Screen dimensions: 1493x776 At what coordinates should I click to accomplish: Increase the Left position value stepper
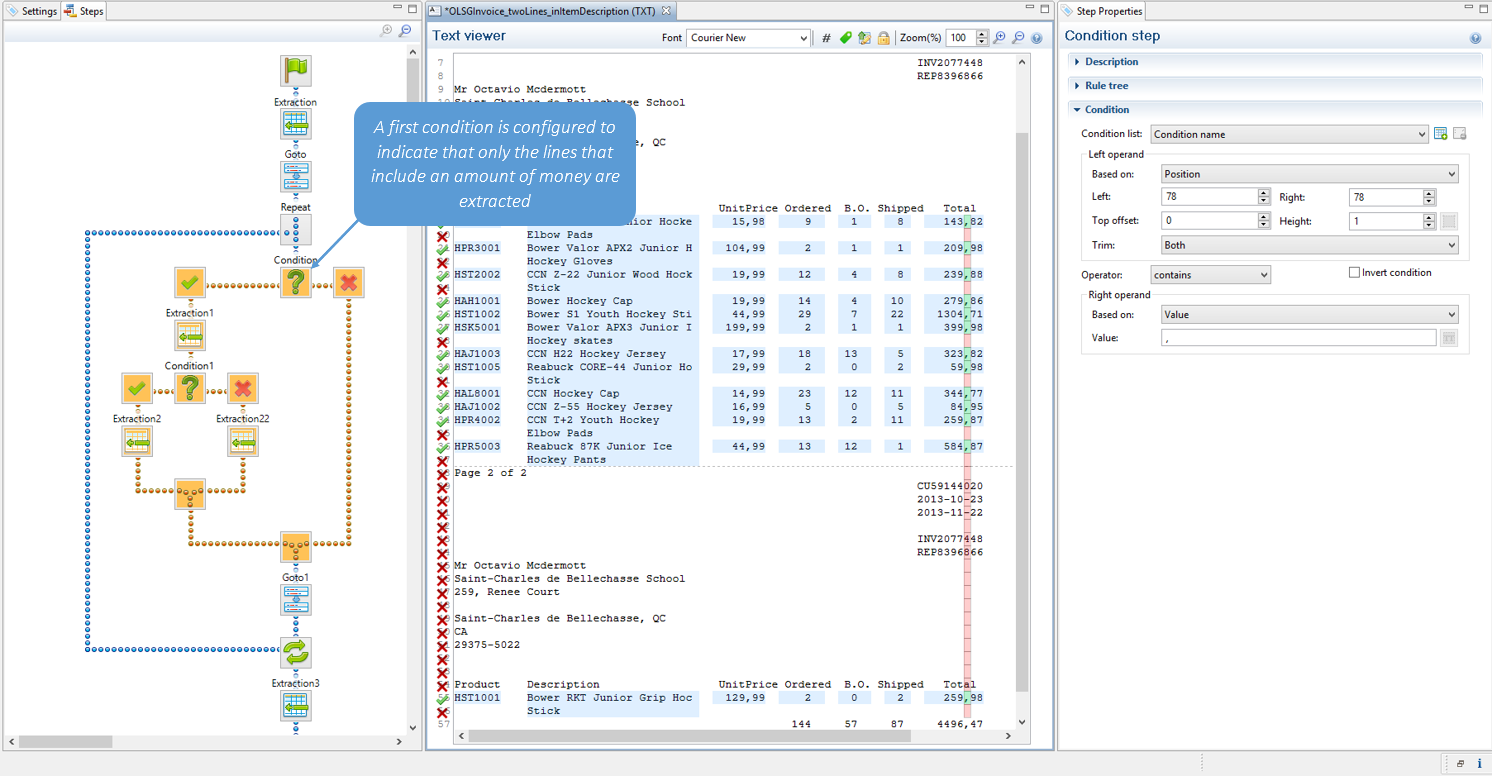point(1264,193)
